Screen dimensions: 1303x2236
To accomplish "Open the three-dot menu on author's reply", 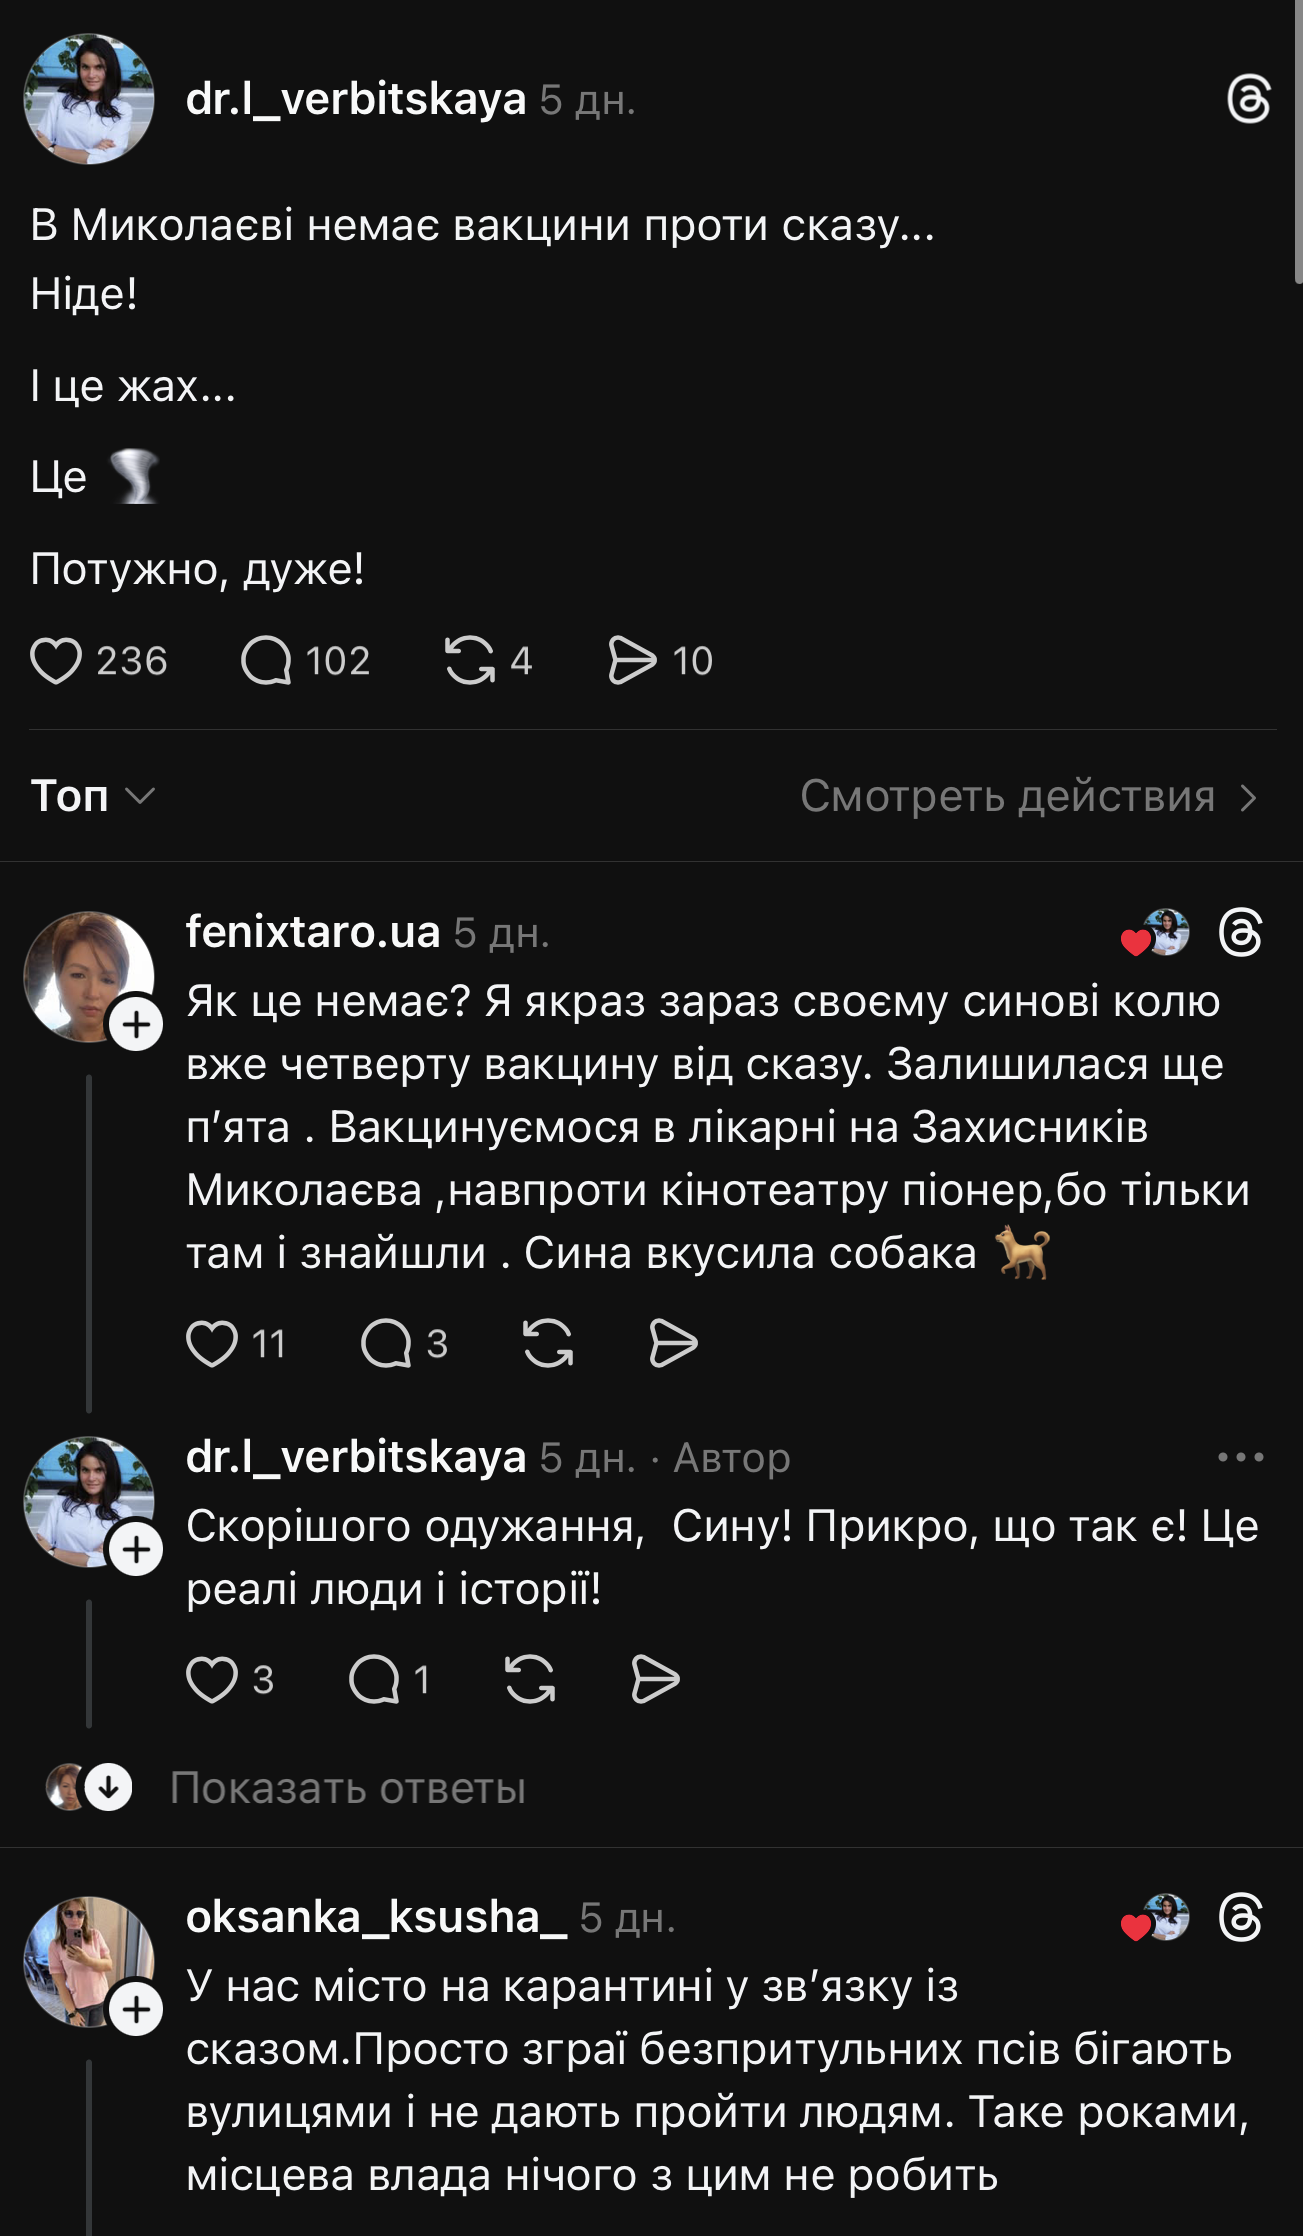I will coord(1240,1457).
